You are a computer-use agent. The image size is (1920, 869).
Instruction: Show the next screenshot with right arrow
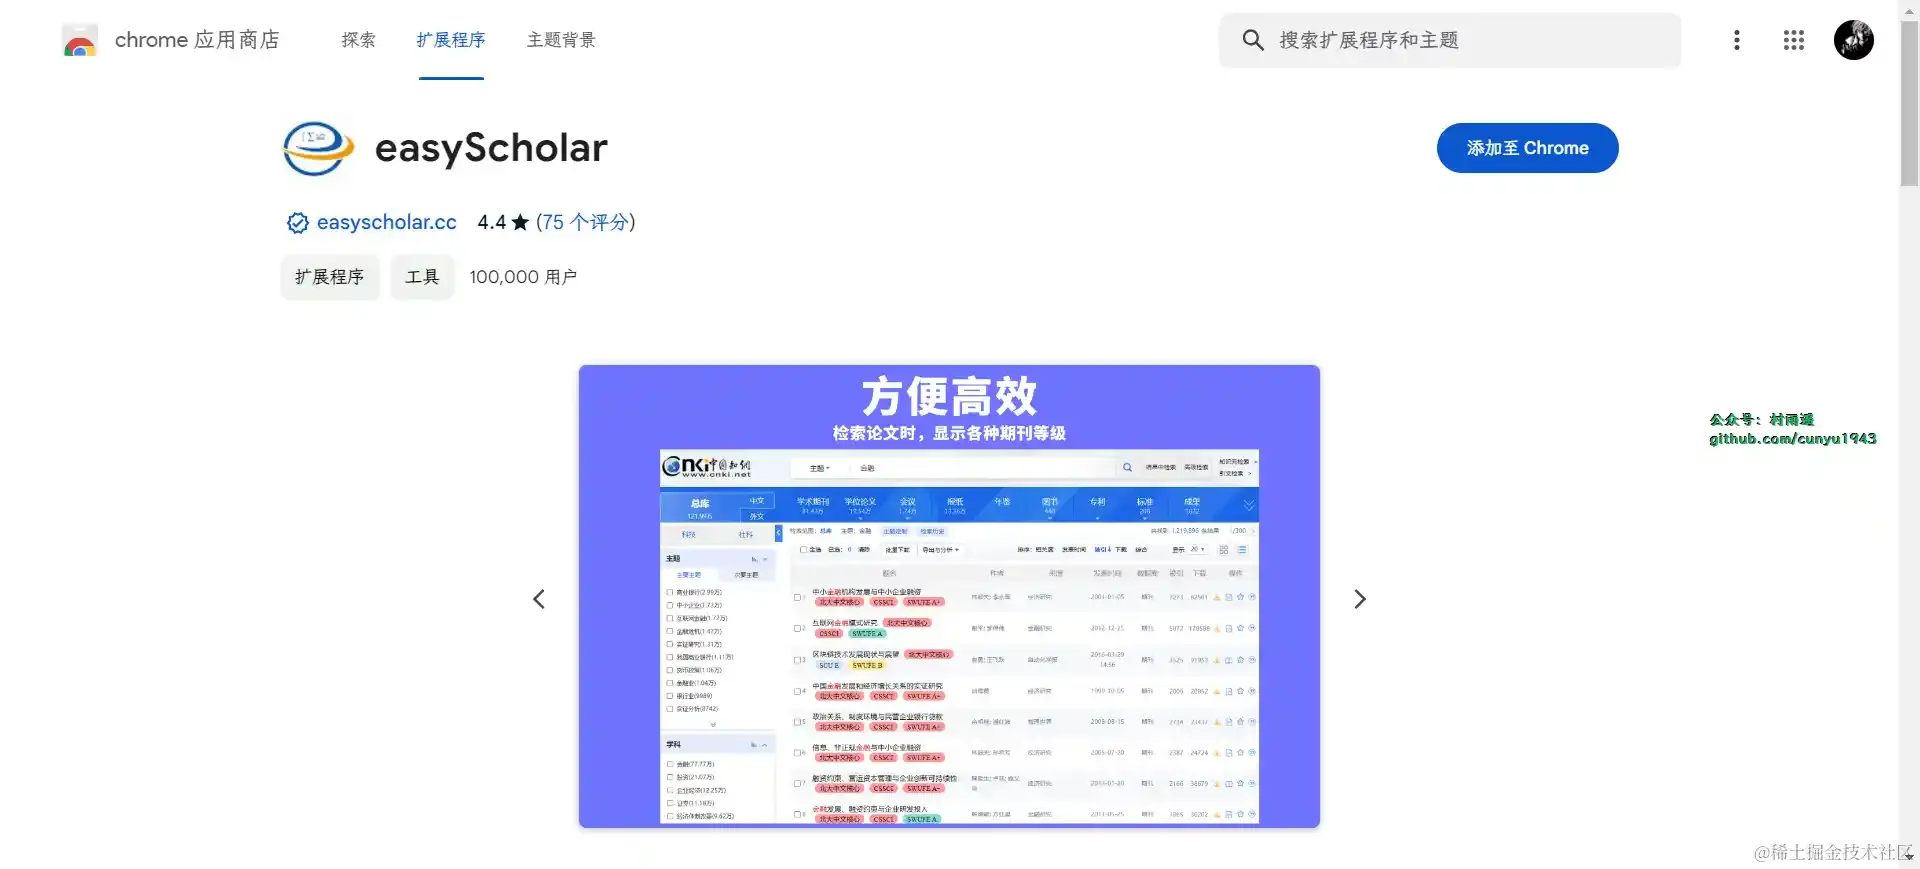coord(1360,599)
